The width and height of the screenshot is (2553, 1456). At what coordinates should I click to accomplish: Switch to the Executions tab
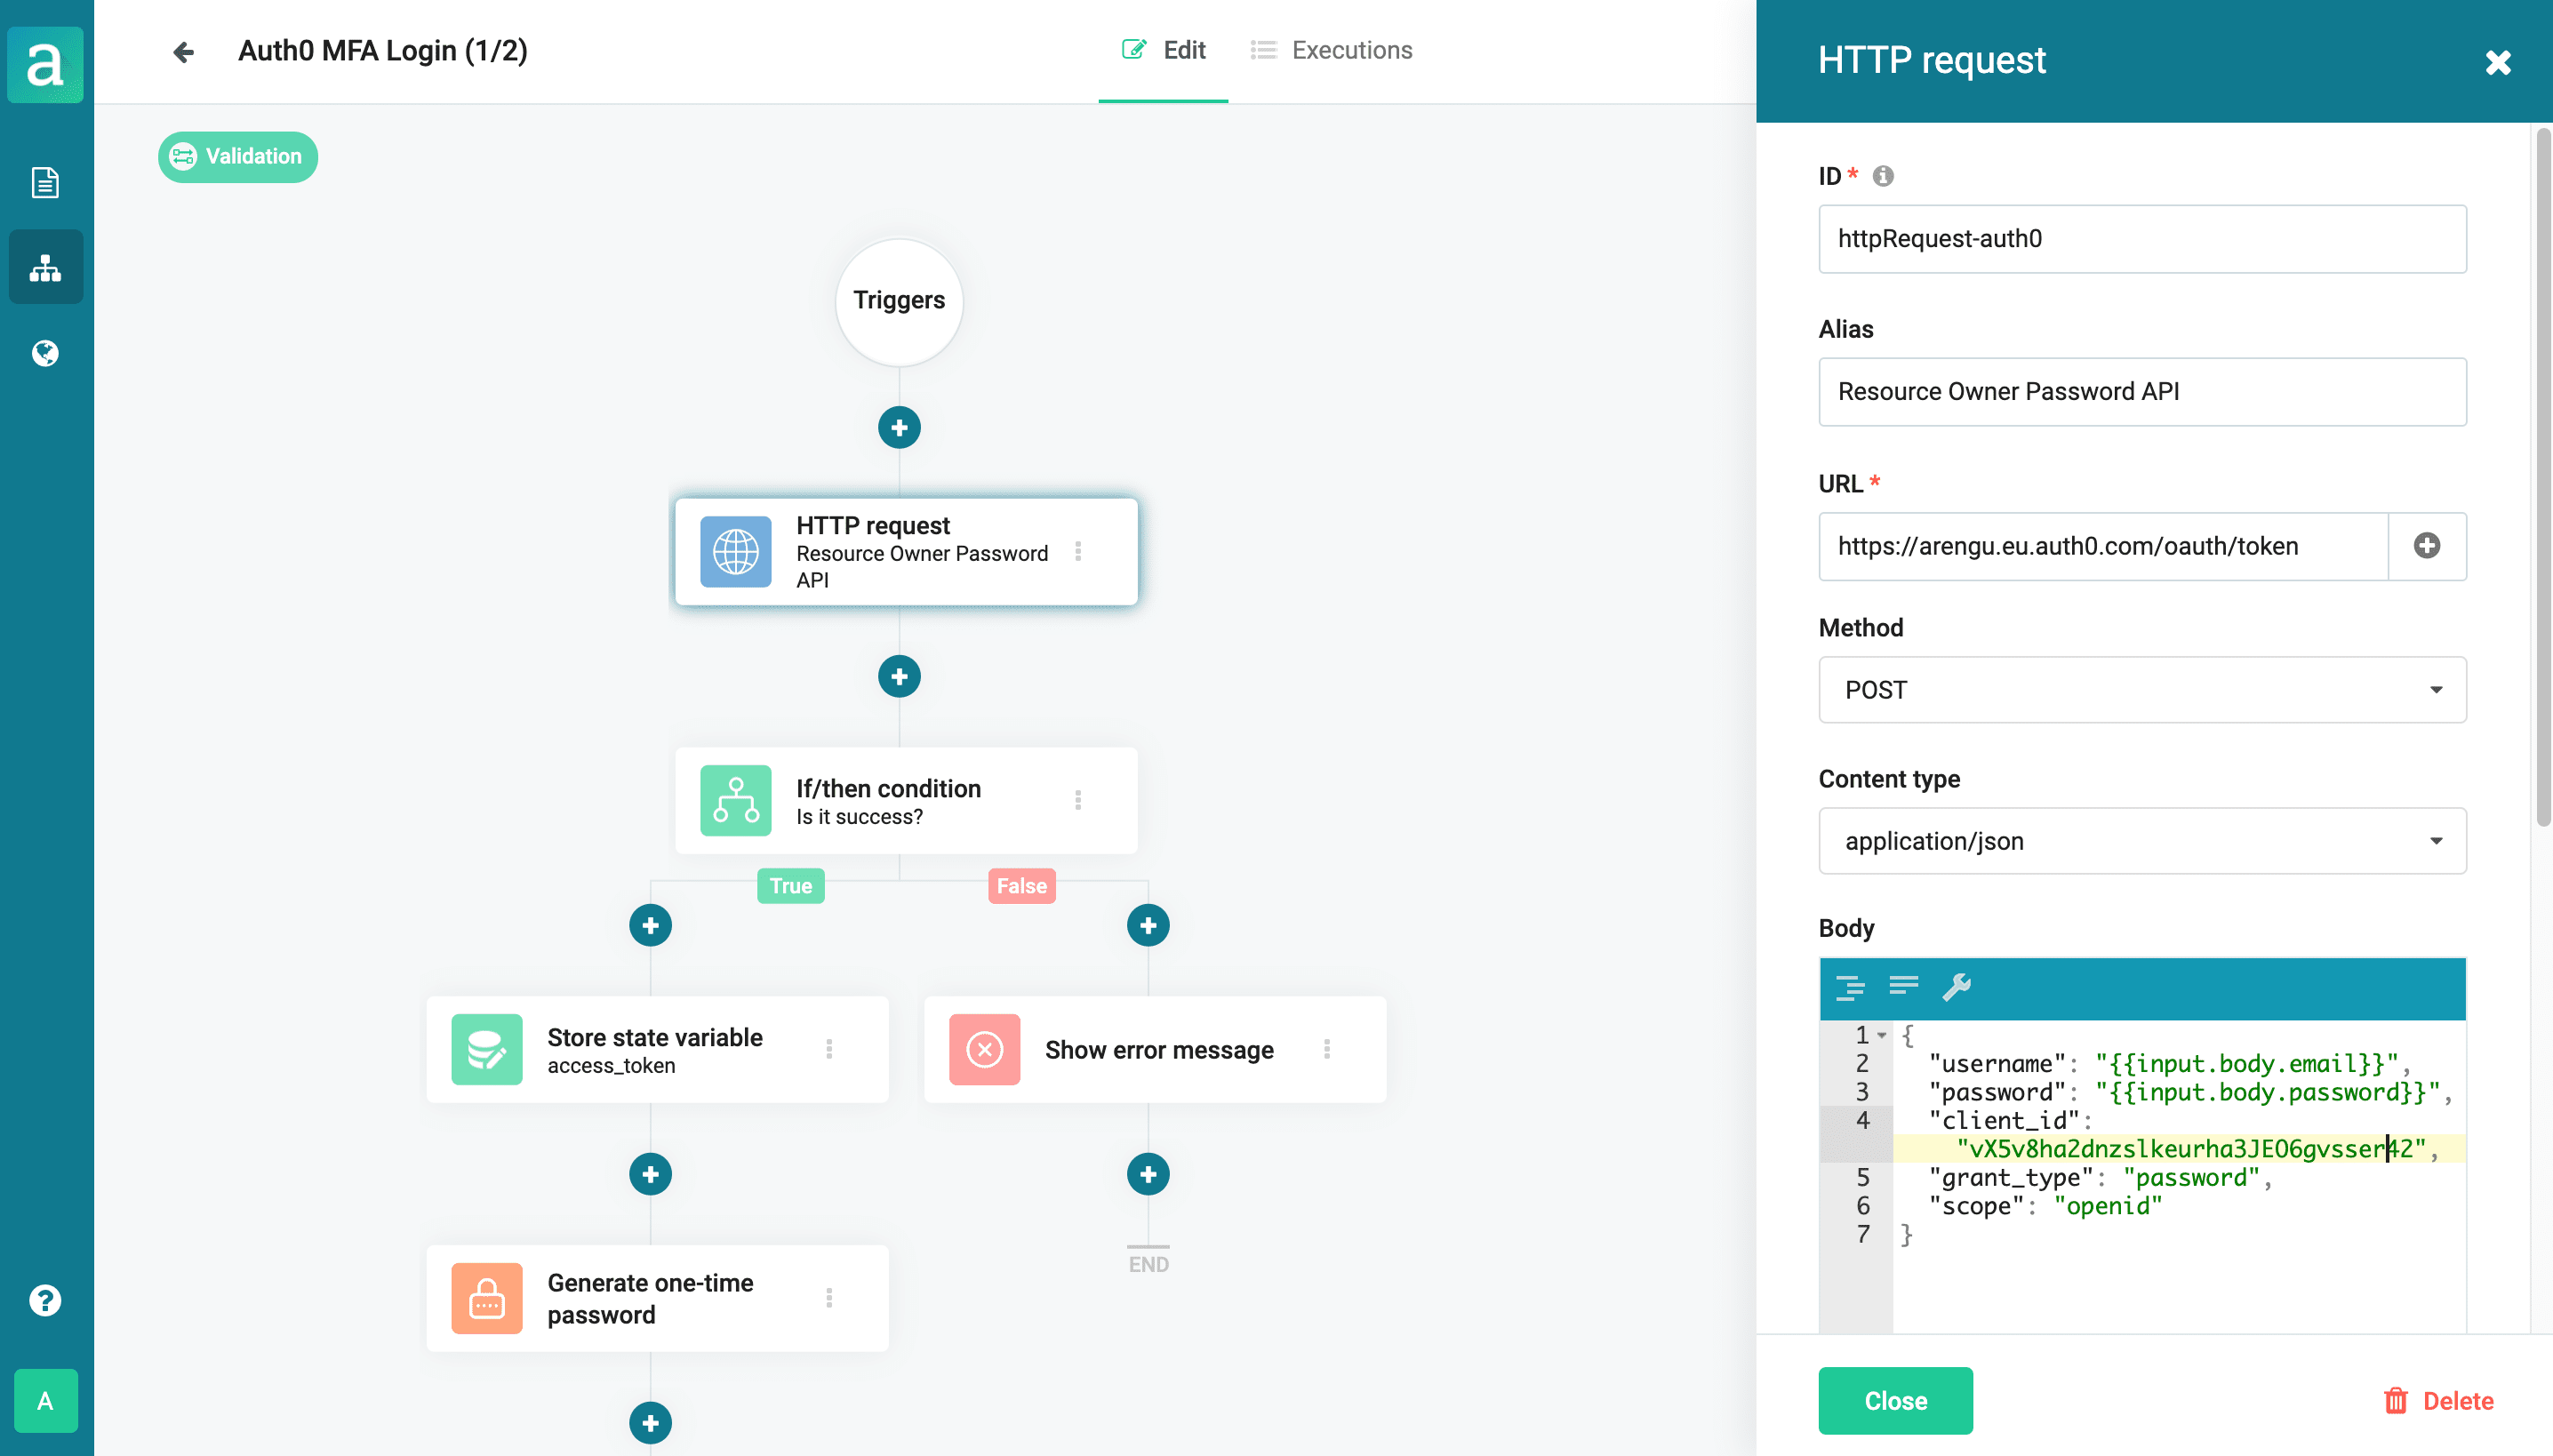click(x=1331, y=50)
